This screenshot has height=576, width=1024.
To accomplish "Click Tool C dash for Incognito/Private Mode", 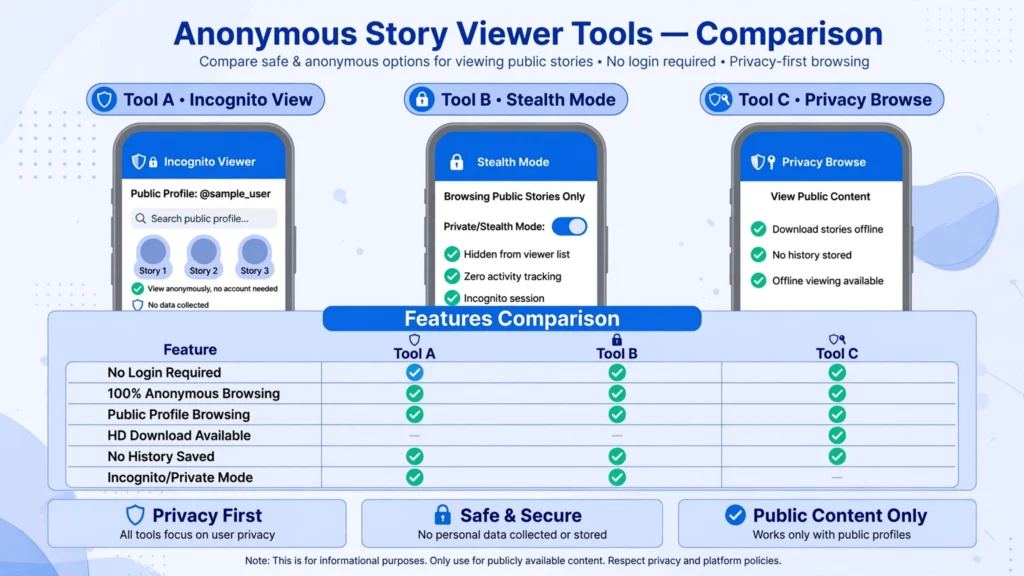I will (x=837, y=477).
